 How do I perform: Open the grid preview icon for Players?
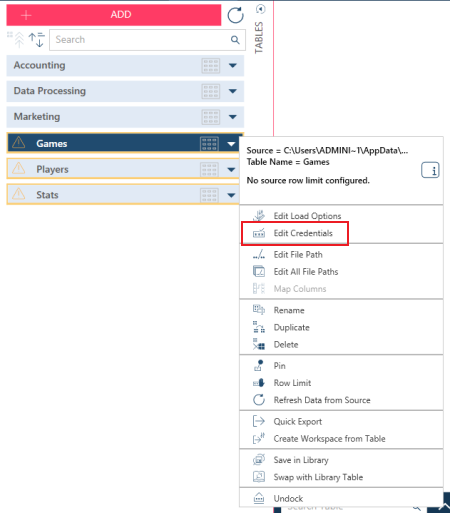209,170
